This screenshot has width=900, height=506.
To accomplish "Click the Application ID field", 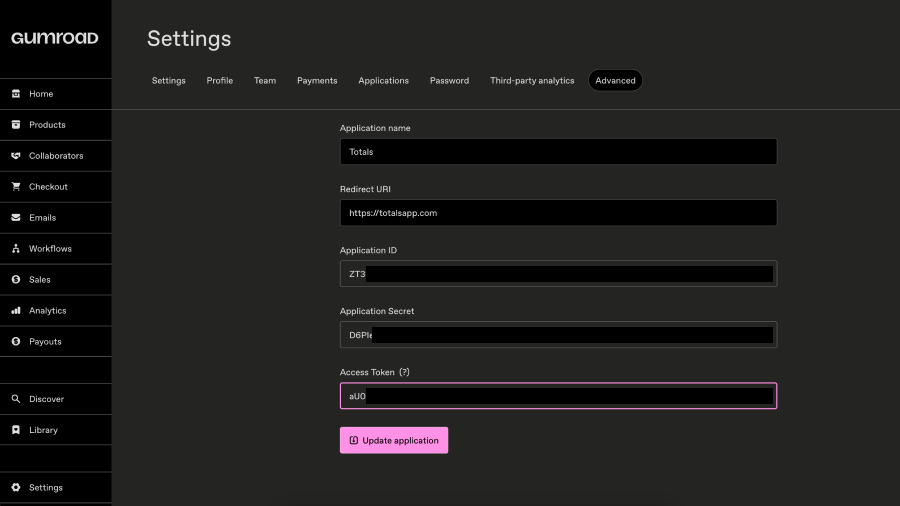I will [x=558, y=274].
